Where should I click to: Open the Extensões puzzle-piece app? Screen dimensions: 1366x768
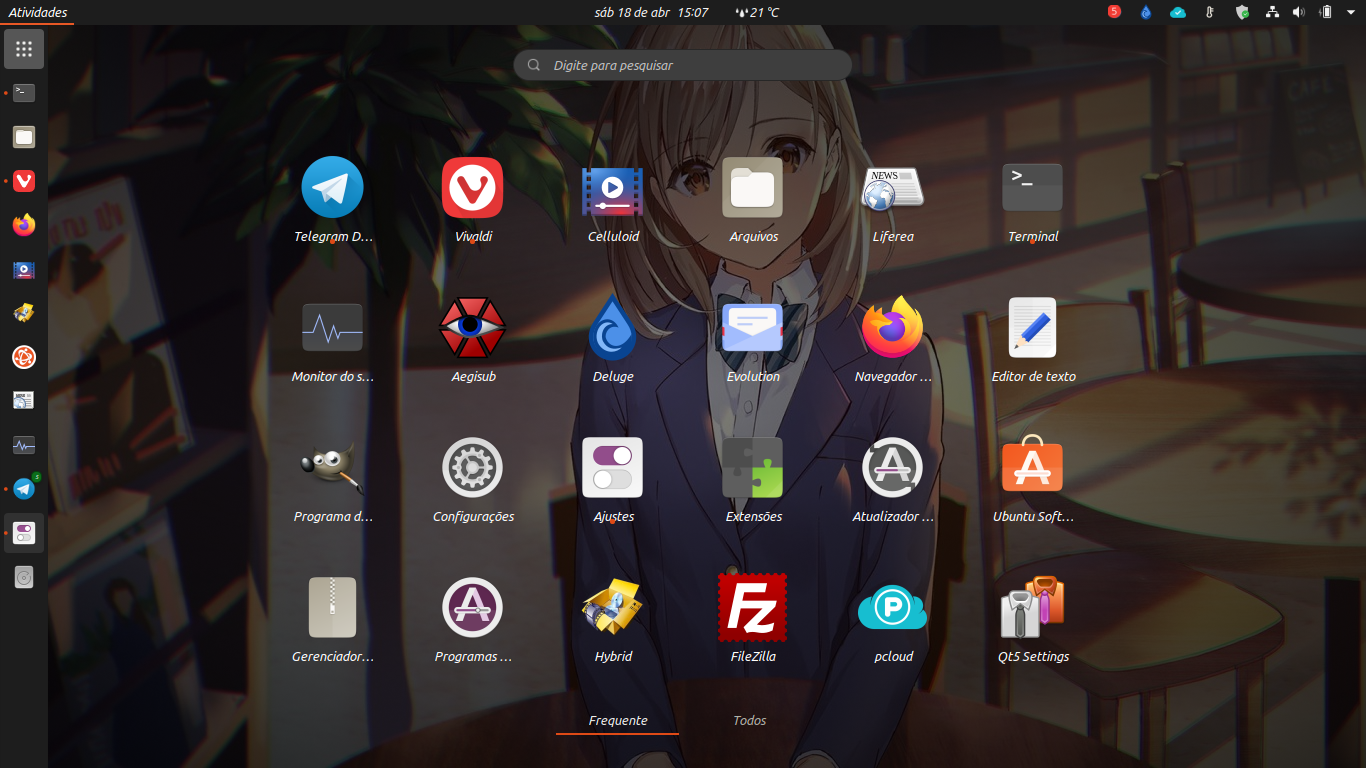pyautogui.click(x=753, y=468)
